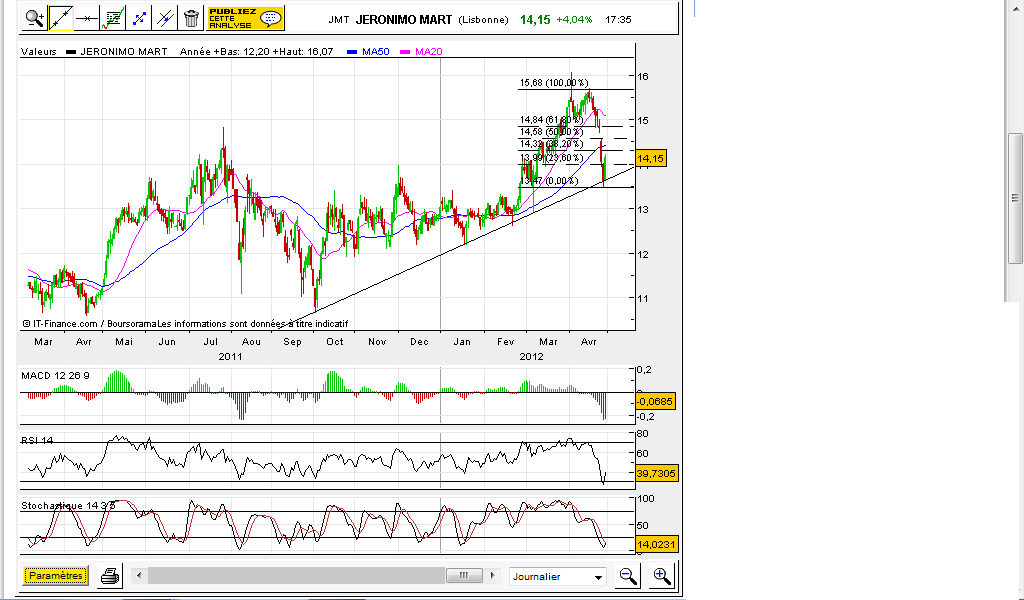Click the JMT ticker symbol in header
This screenshot has width=1024, height=600.
(339, 20)
